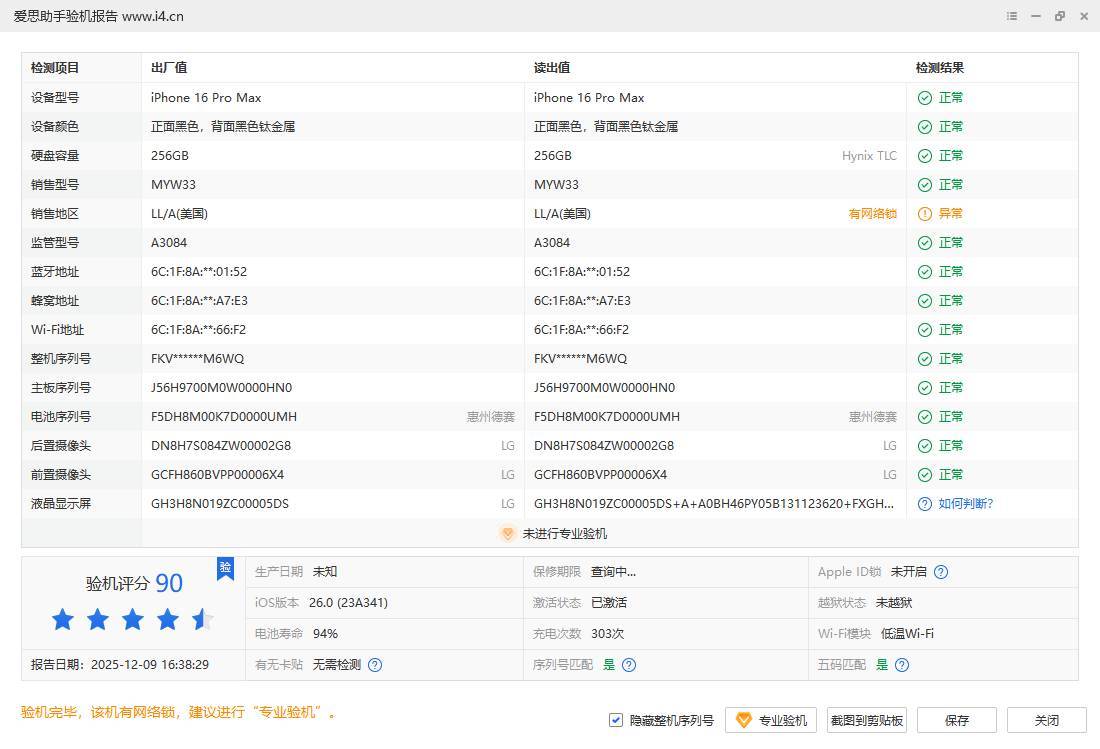Click the 检测项目 column header

coord(55,68)
